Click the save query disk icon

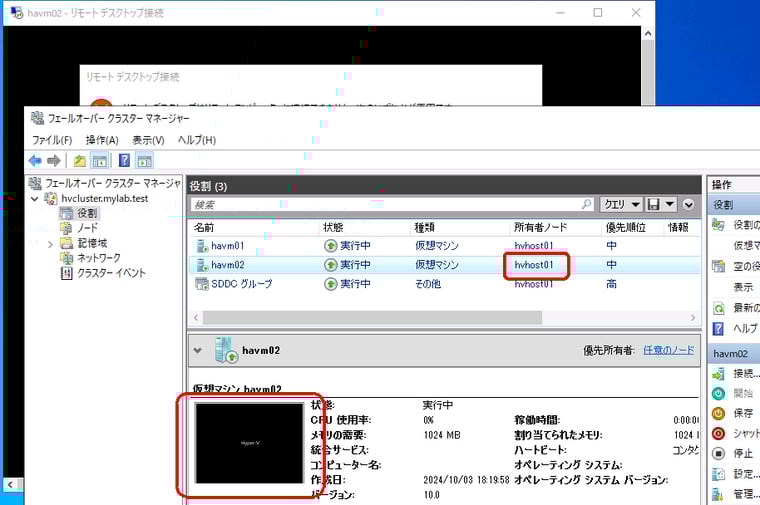(653, 204)
